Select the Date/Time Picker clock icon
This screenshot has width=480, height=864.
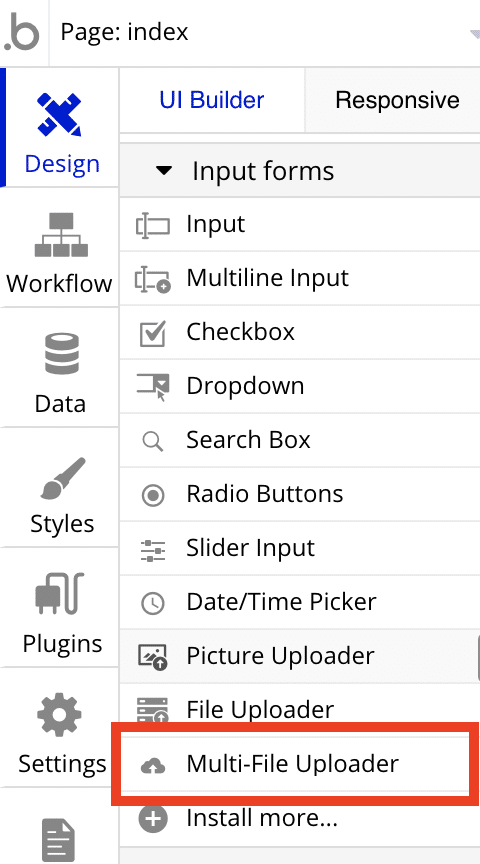click(x=153, y=603)
